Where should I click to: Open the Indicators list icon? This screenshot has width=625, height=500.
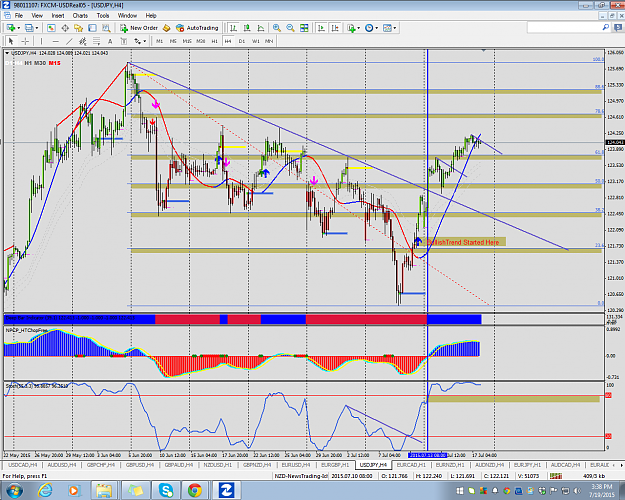point(351,28)
